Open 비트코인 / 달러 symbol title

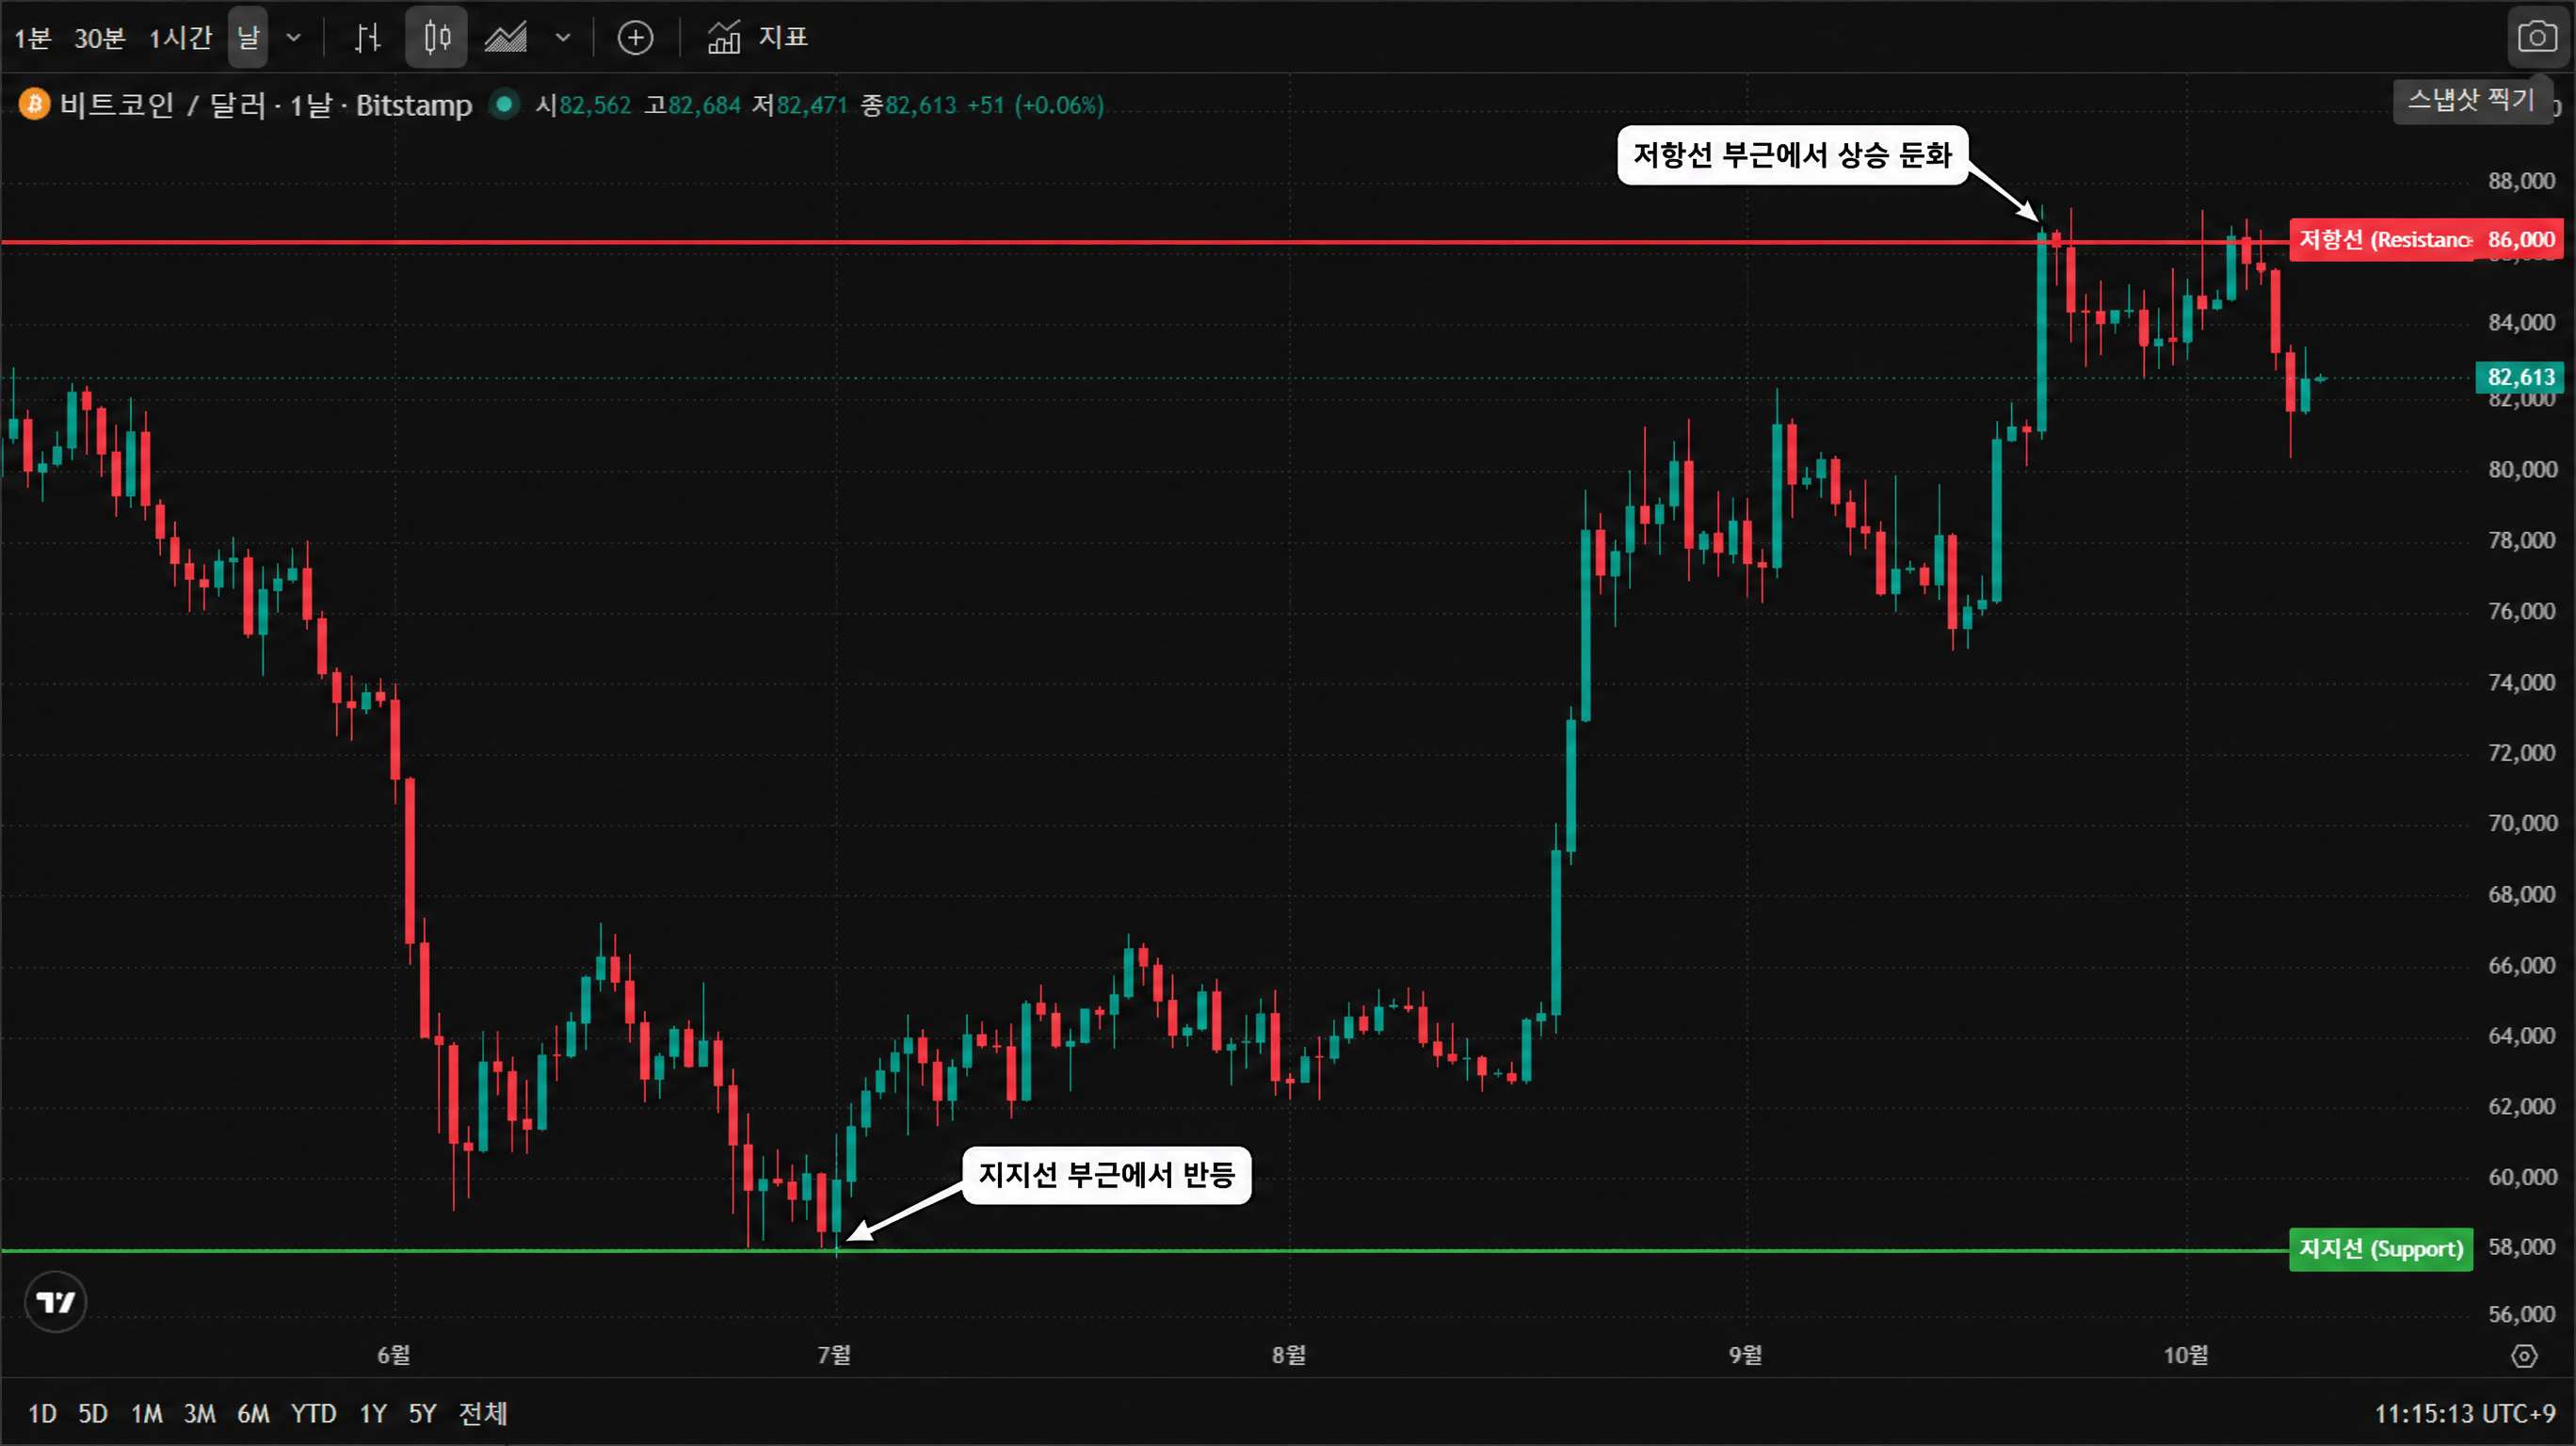point(265,105)
